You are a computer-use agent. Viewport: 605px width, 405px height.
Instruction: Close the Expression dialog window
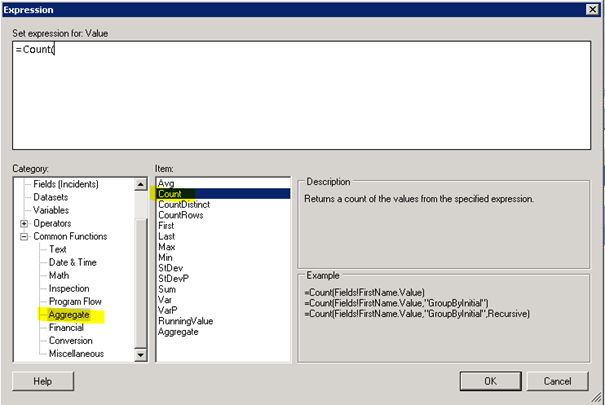pos(593,9)
